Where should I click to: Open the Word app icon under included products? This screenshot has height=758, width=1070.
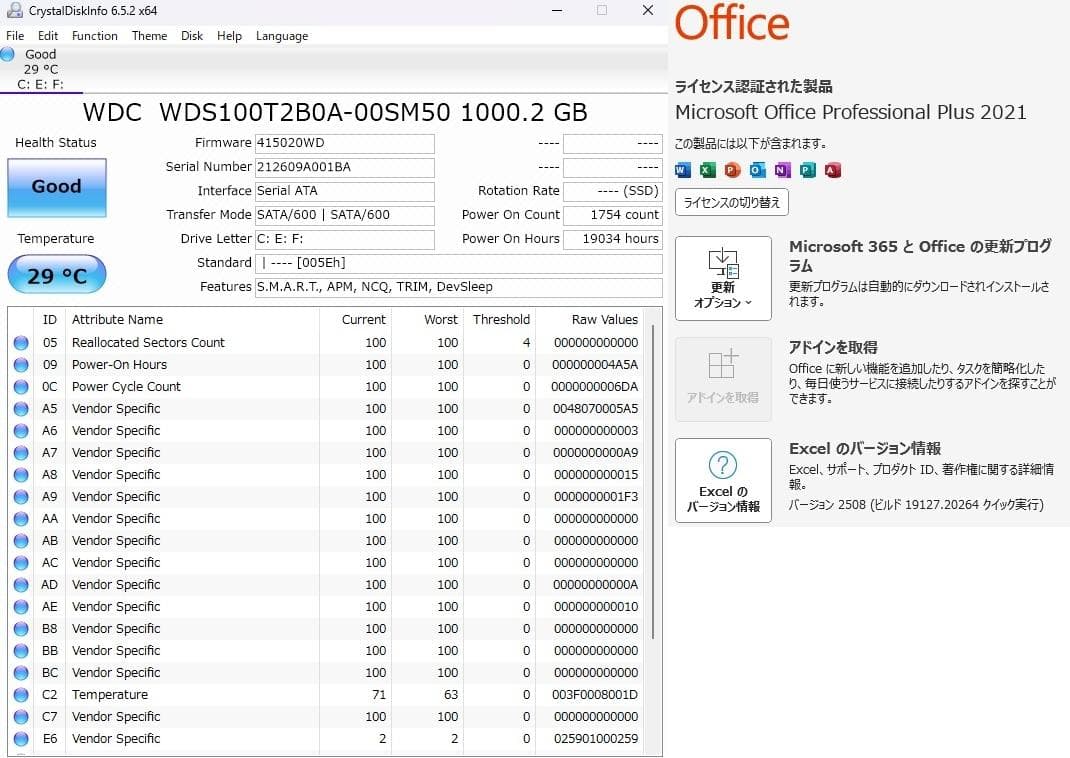click(682, 170)
